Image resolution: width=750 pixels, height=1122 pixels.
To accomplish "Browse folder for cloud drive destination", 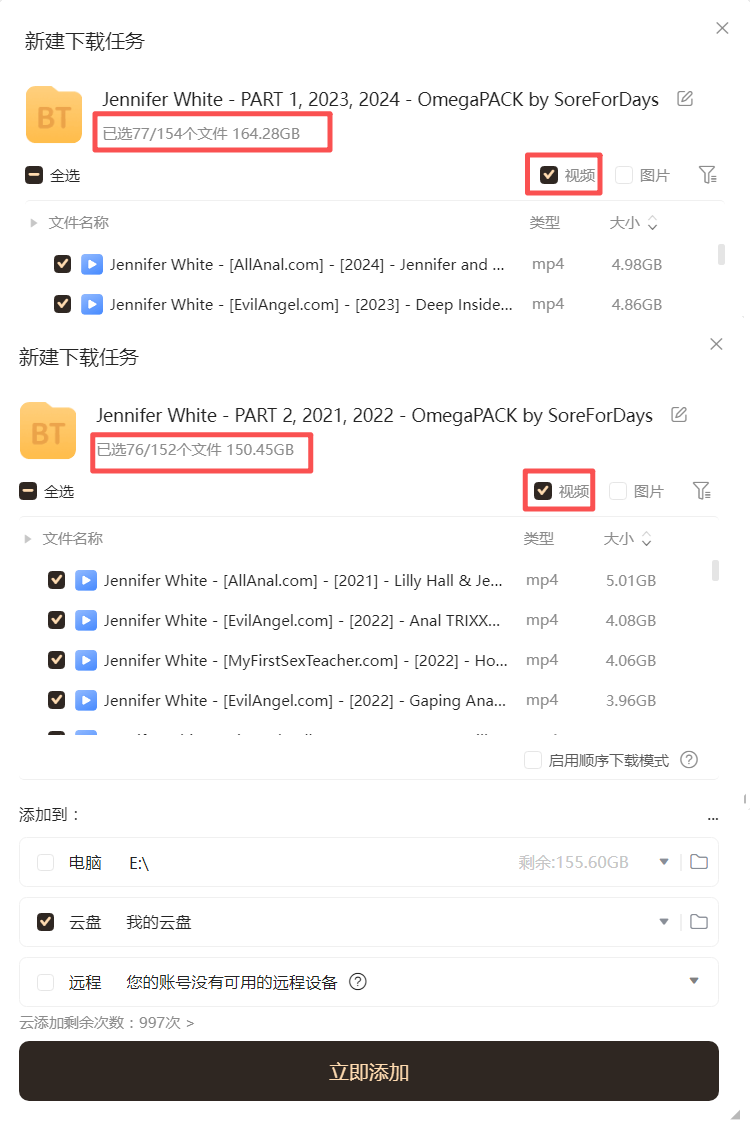I will [x=699, y=922].
